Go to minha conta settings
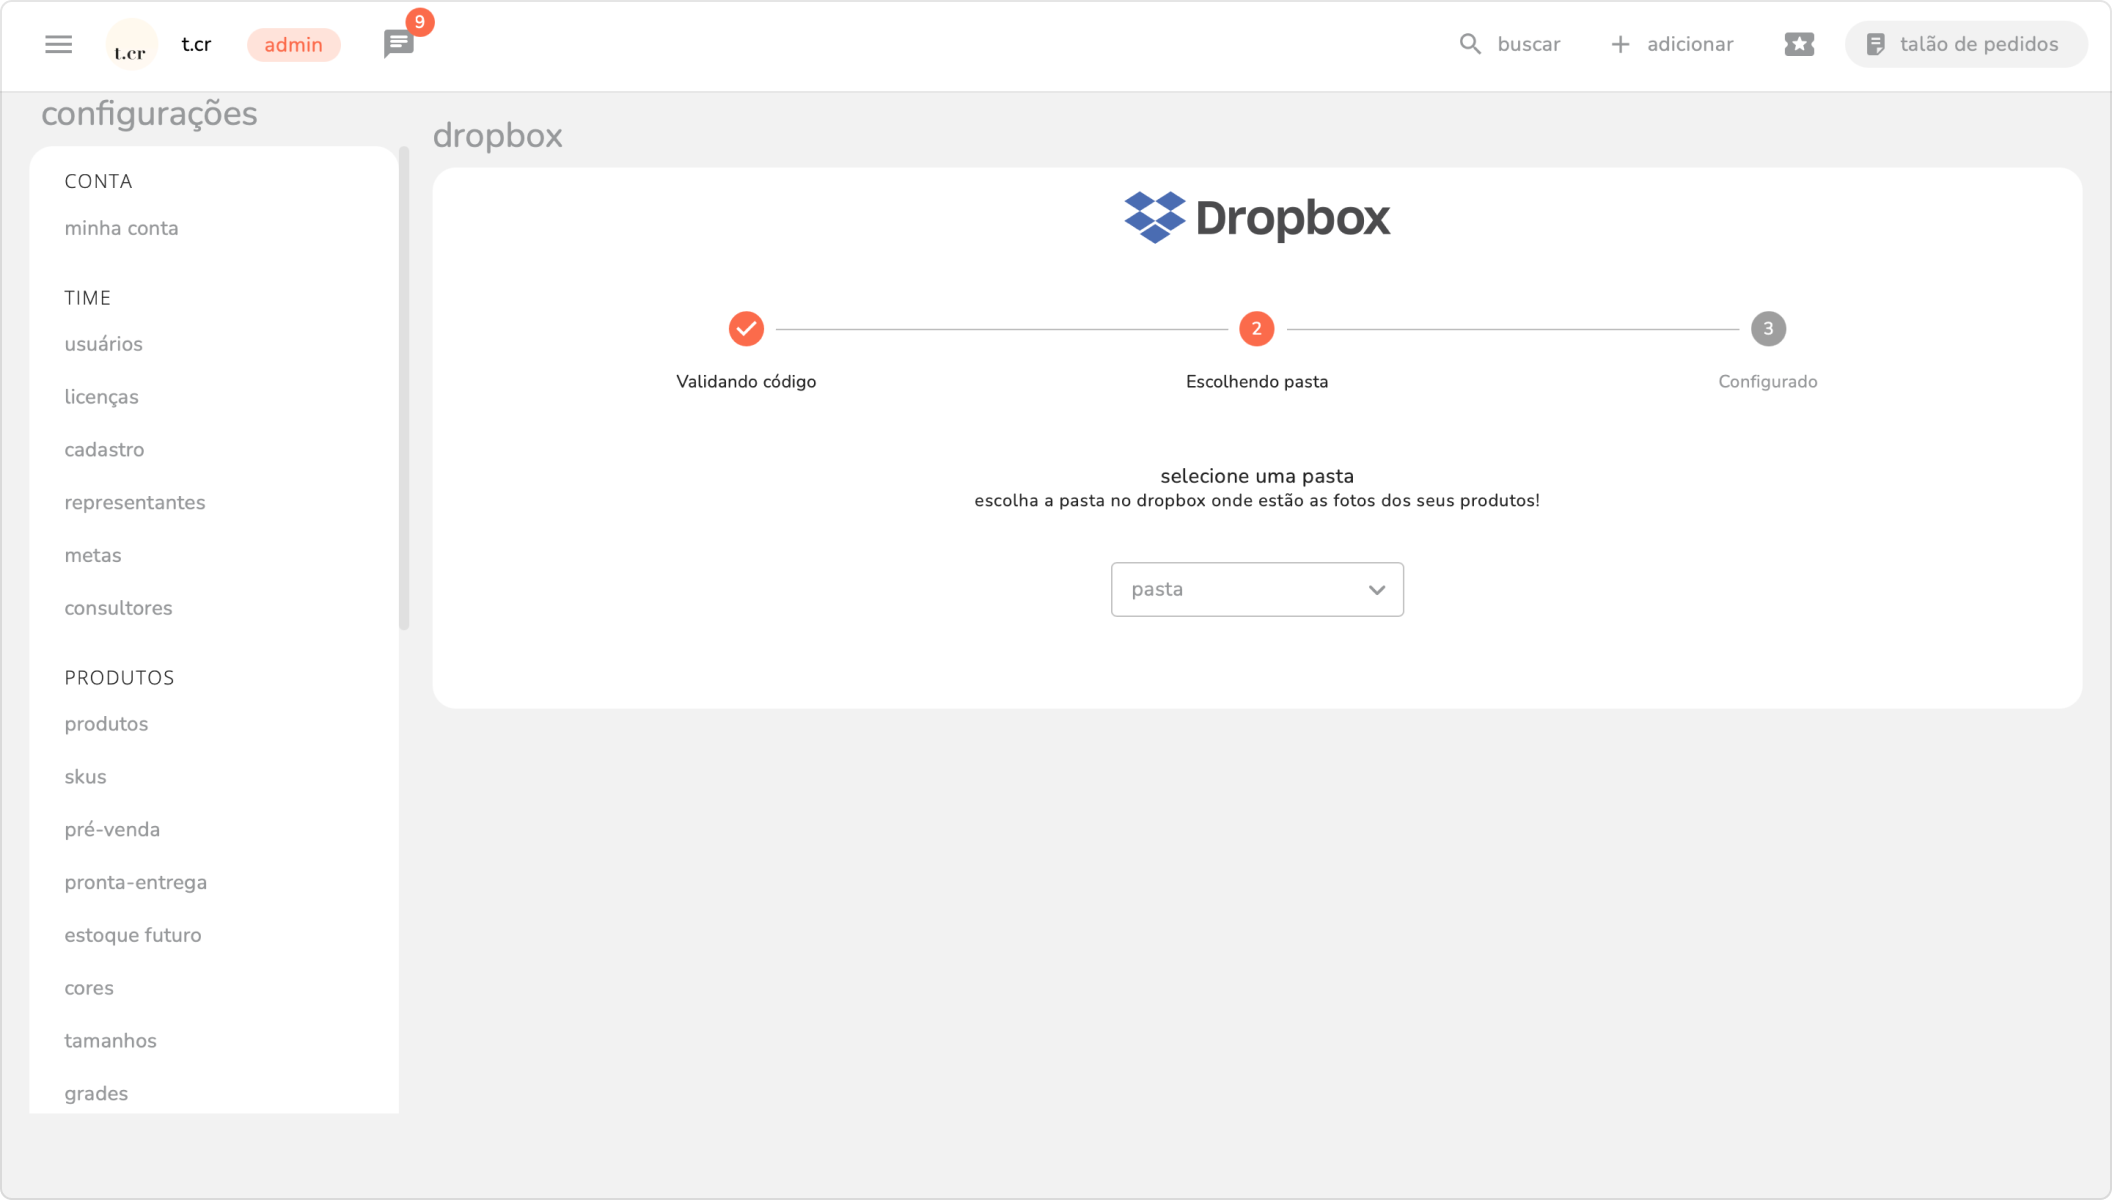The image size is (2112, 1200). point(122,228)
